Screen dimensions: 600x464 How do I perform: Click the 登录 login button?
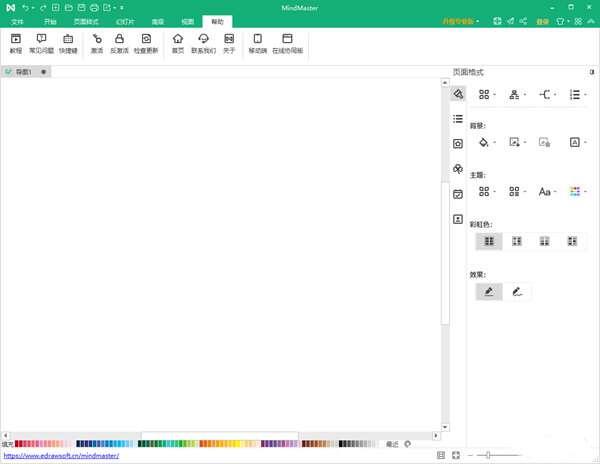coord(543,21)
